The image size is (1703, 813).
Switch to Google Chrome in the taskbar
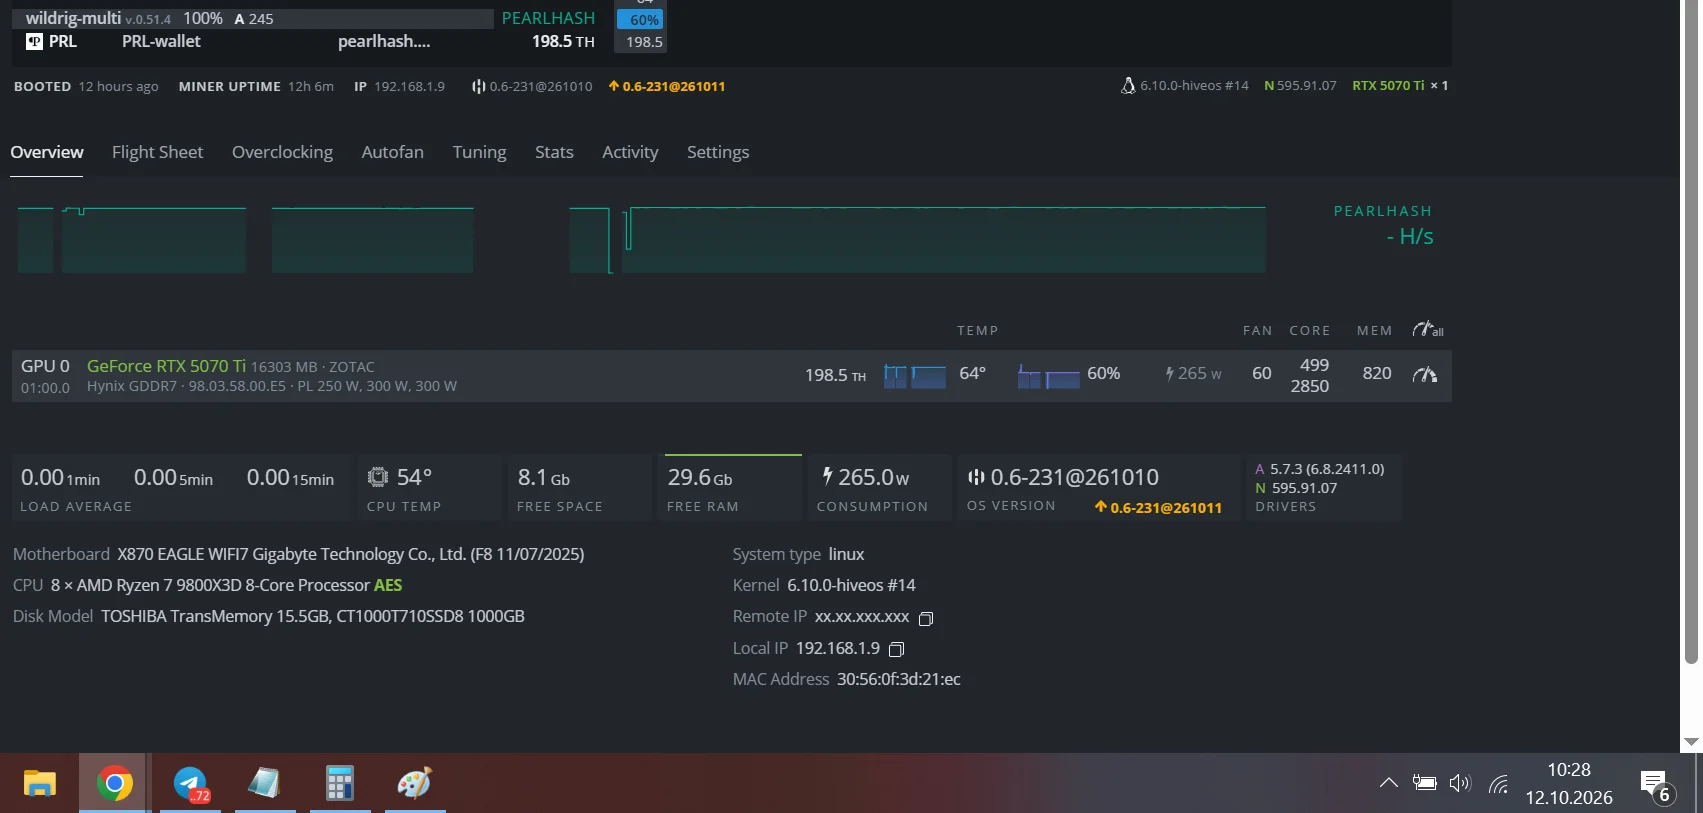click(x=114, y=783)
